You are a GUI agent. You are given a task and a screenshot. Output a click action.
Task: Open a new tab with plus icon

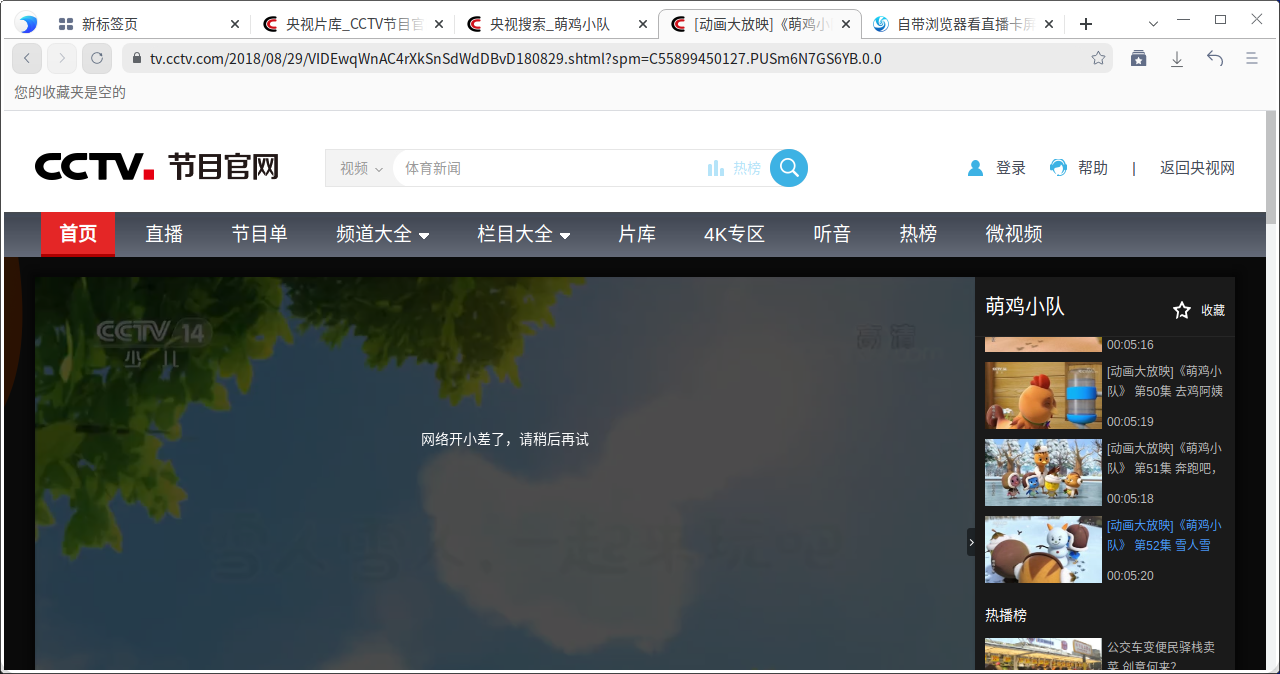click(x=1086, y=24)
